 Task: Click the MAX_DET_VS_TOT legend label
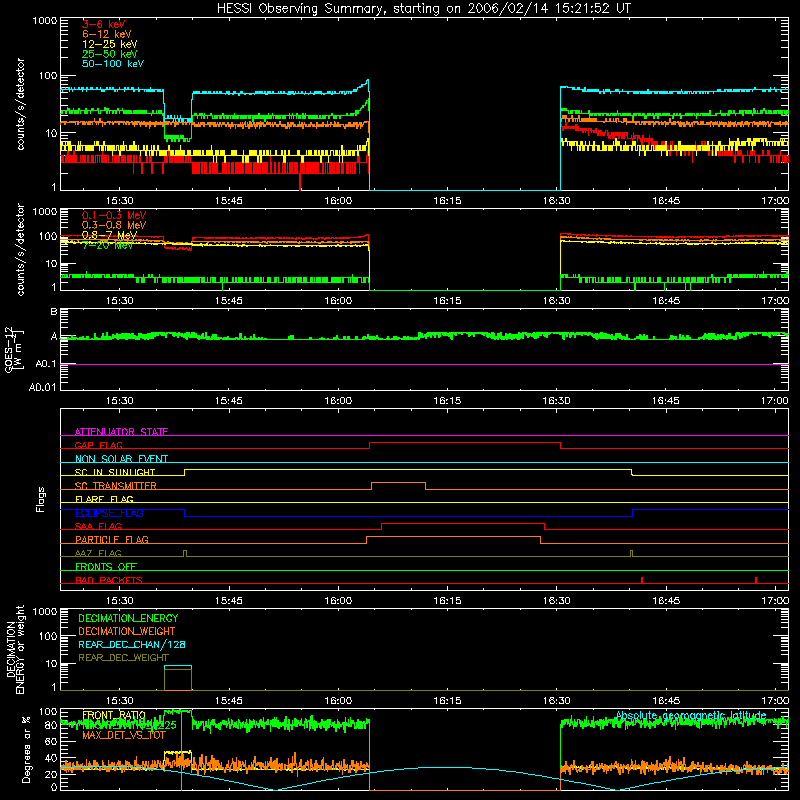(124, 735)
